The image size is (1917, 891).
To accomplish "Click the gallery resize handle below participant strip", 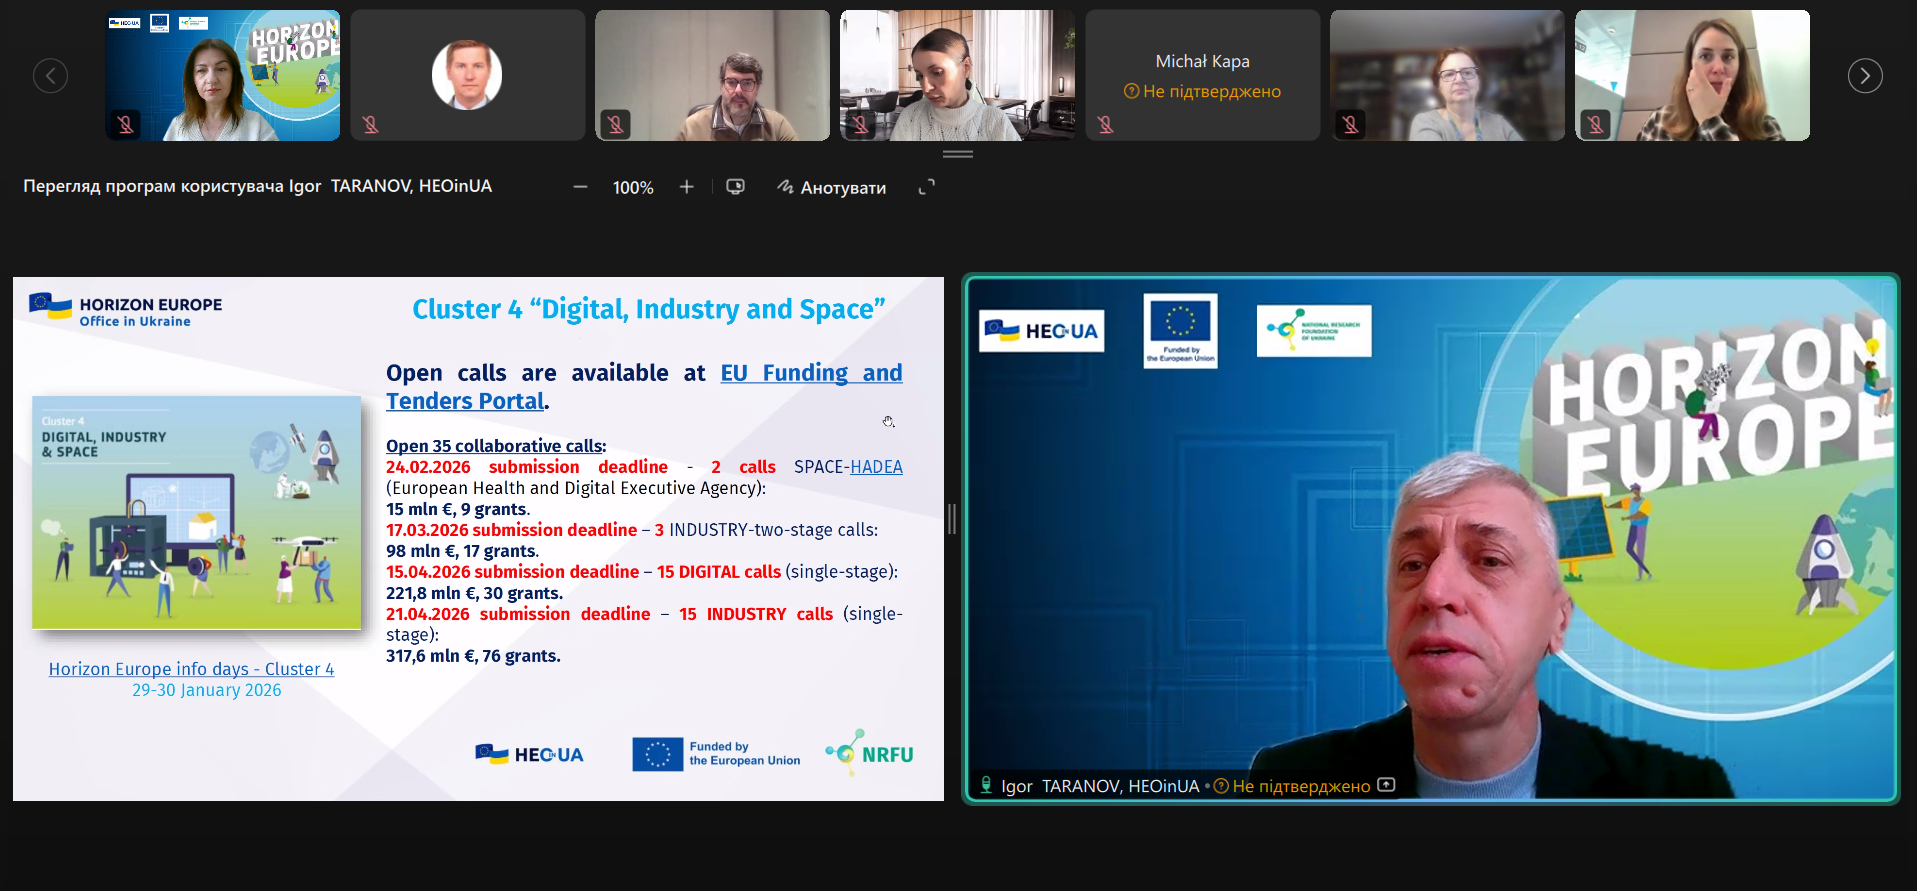I will tap(957, 154).
